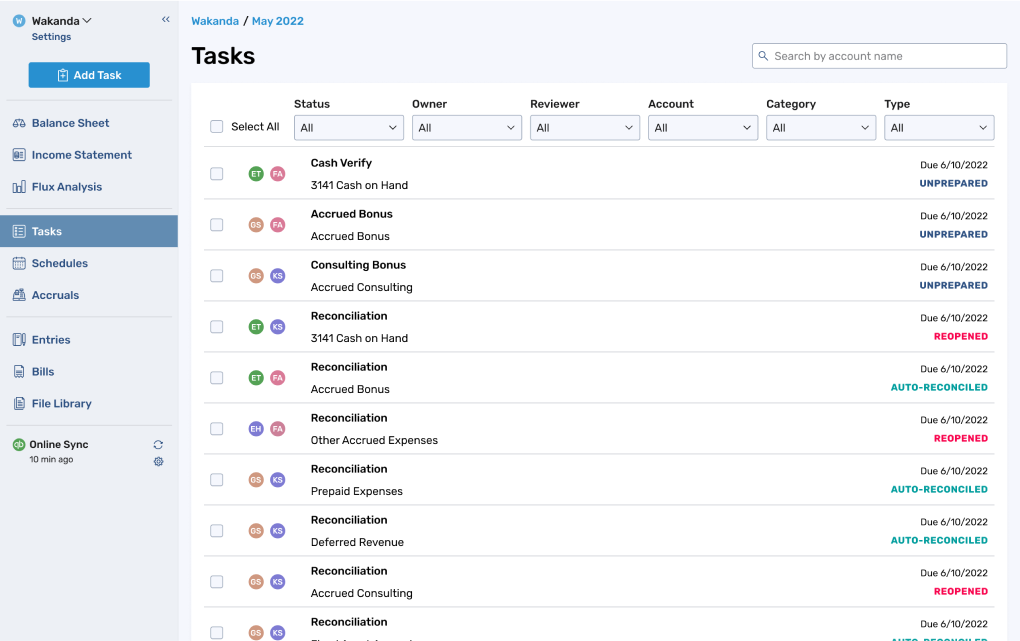Check the Cash Verify task checkbox
1020x641 pixels.
[216, 173]
